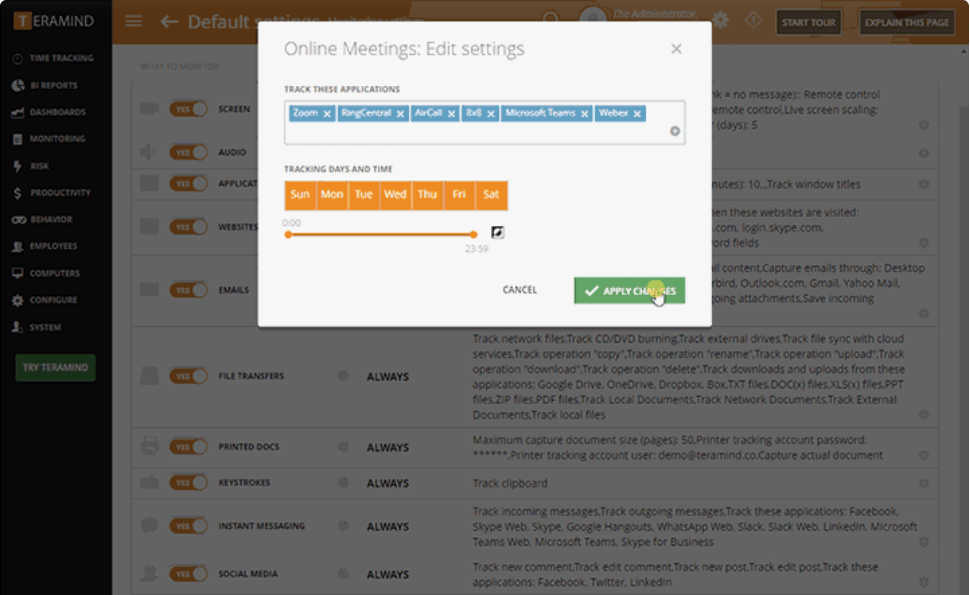
Task: Go back with the left arrow icon
Action: pos(169,22)
